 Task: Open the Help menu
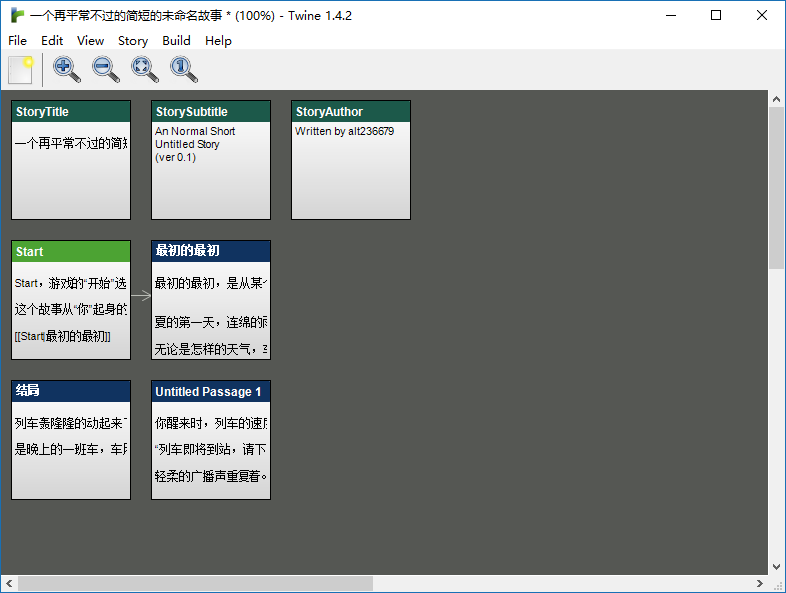pyautogui.click(x=218, y=41)
